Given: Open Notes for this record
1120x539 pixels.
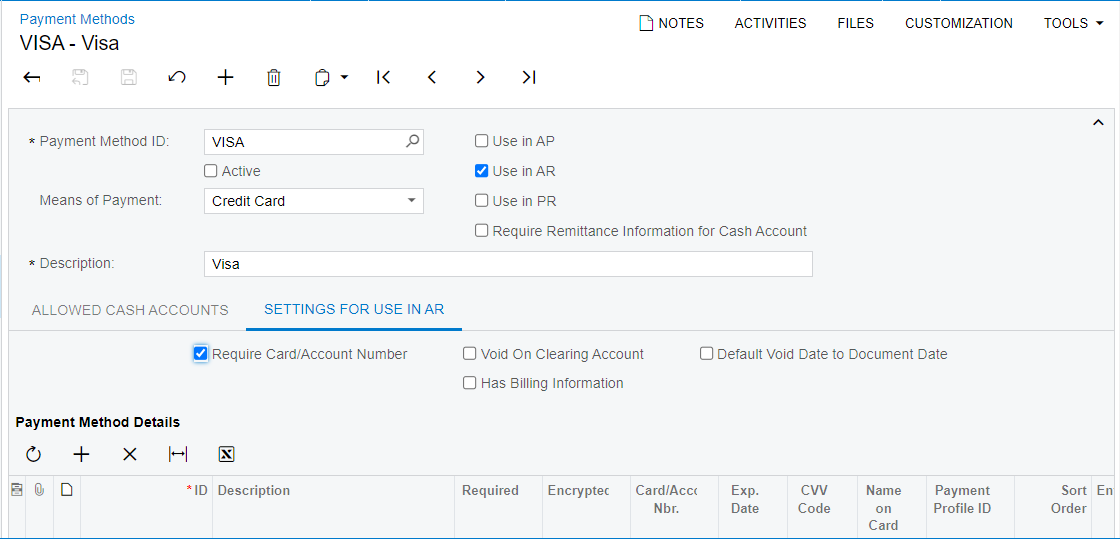Looking at the screenshot, I should [x=671, y=24].
